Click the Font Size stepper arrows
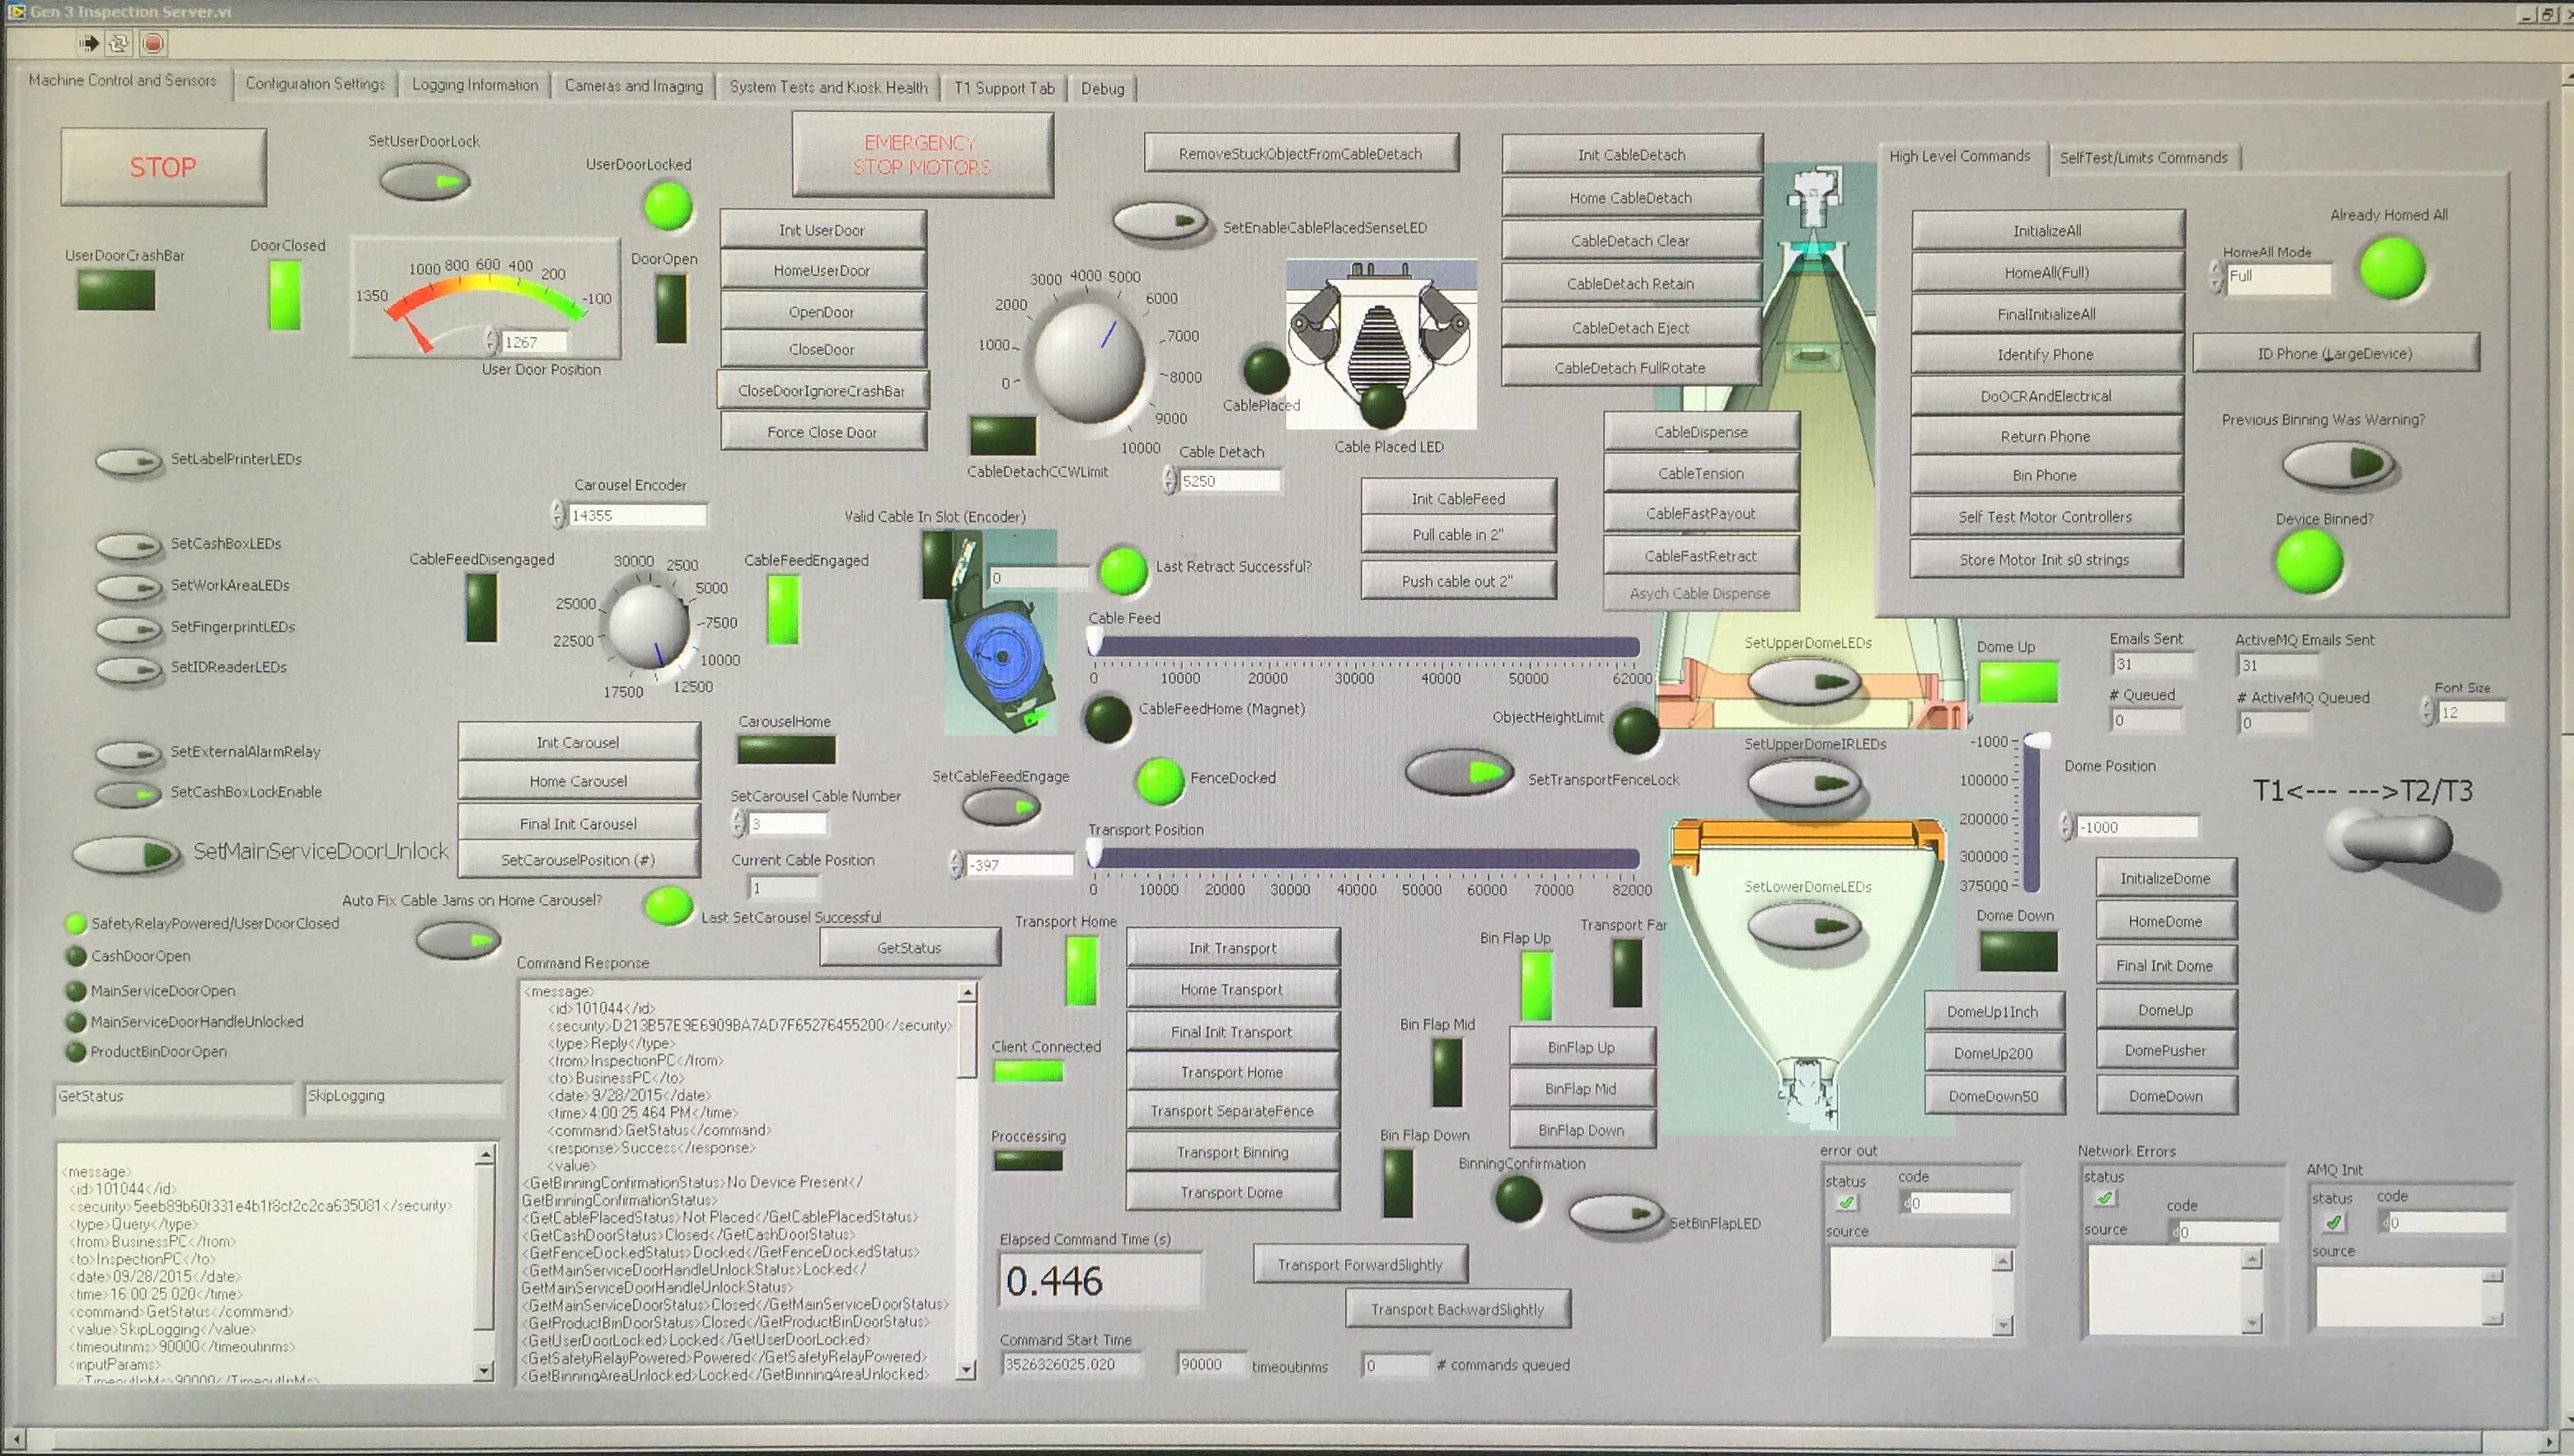Image resolution: width=2574 pixels, height=1456 pixels. tap(2427, 711)
